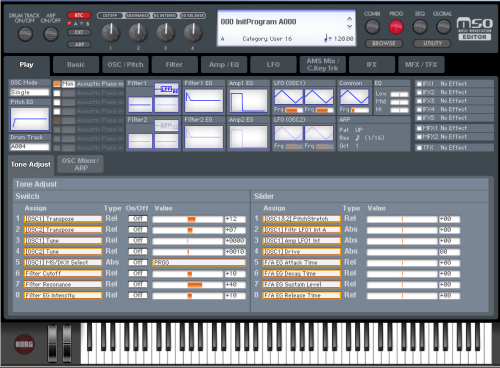Screen dimensions: 500x368
Task: Adjust slider 5 F/A EG Attack Time value
Action: [x=402, y=263]
